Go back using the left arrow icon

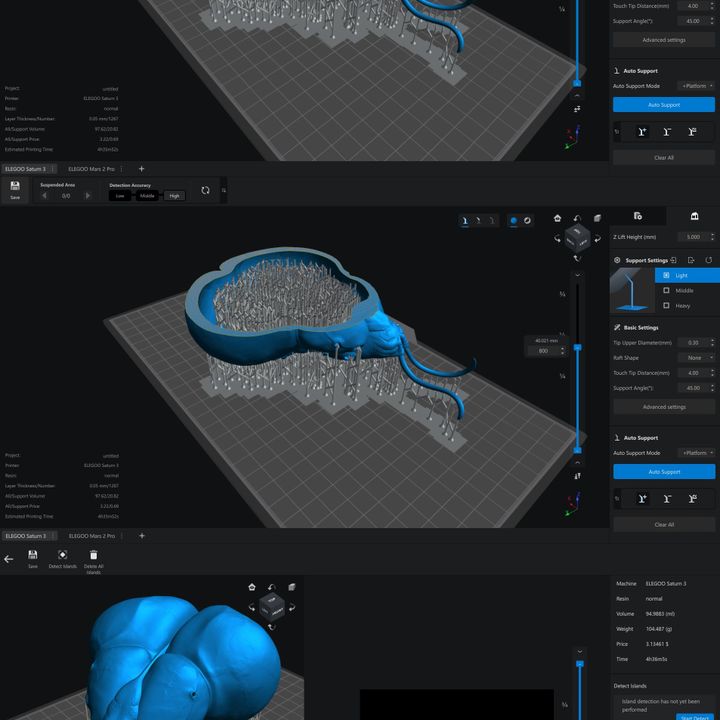coord(9,559)
